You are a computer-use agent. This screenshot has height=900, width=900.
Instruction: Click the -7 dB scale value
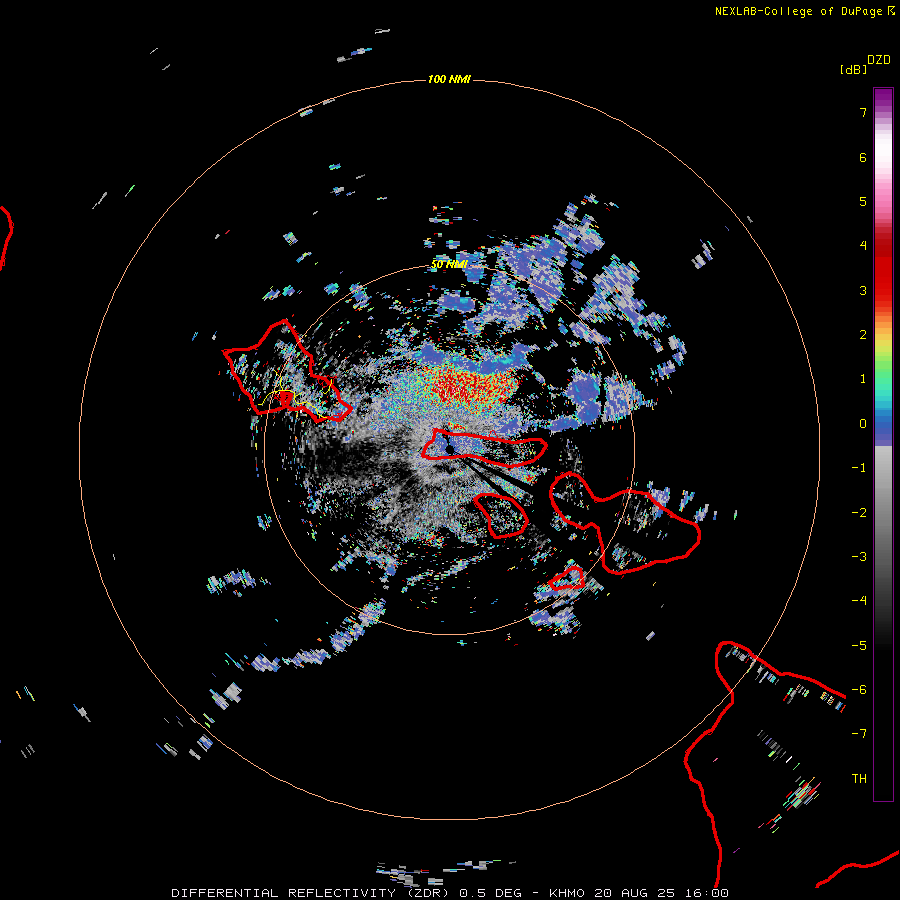click(859, 734)
